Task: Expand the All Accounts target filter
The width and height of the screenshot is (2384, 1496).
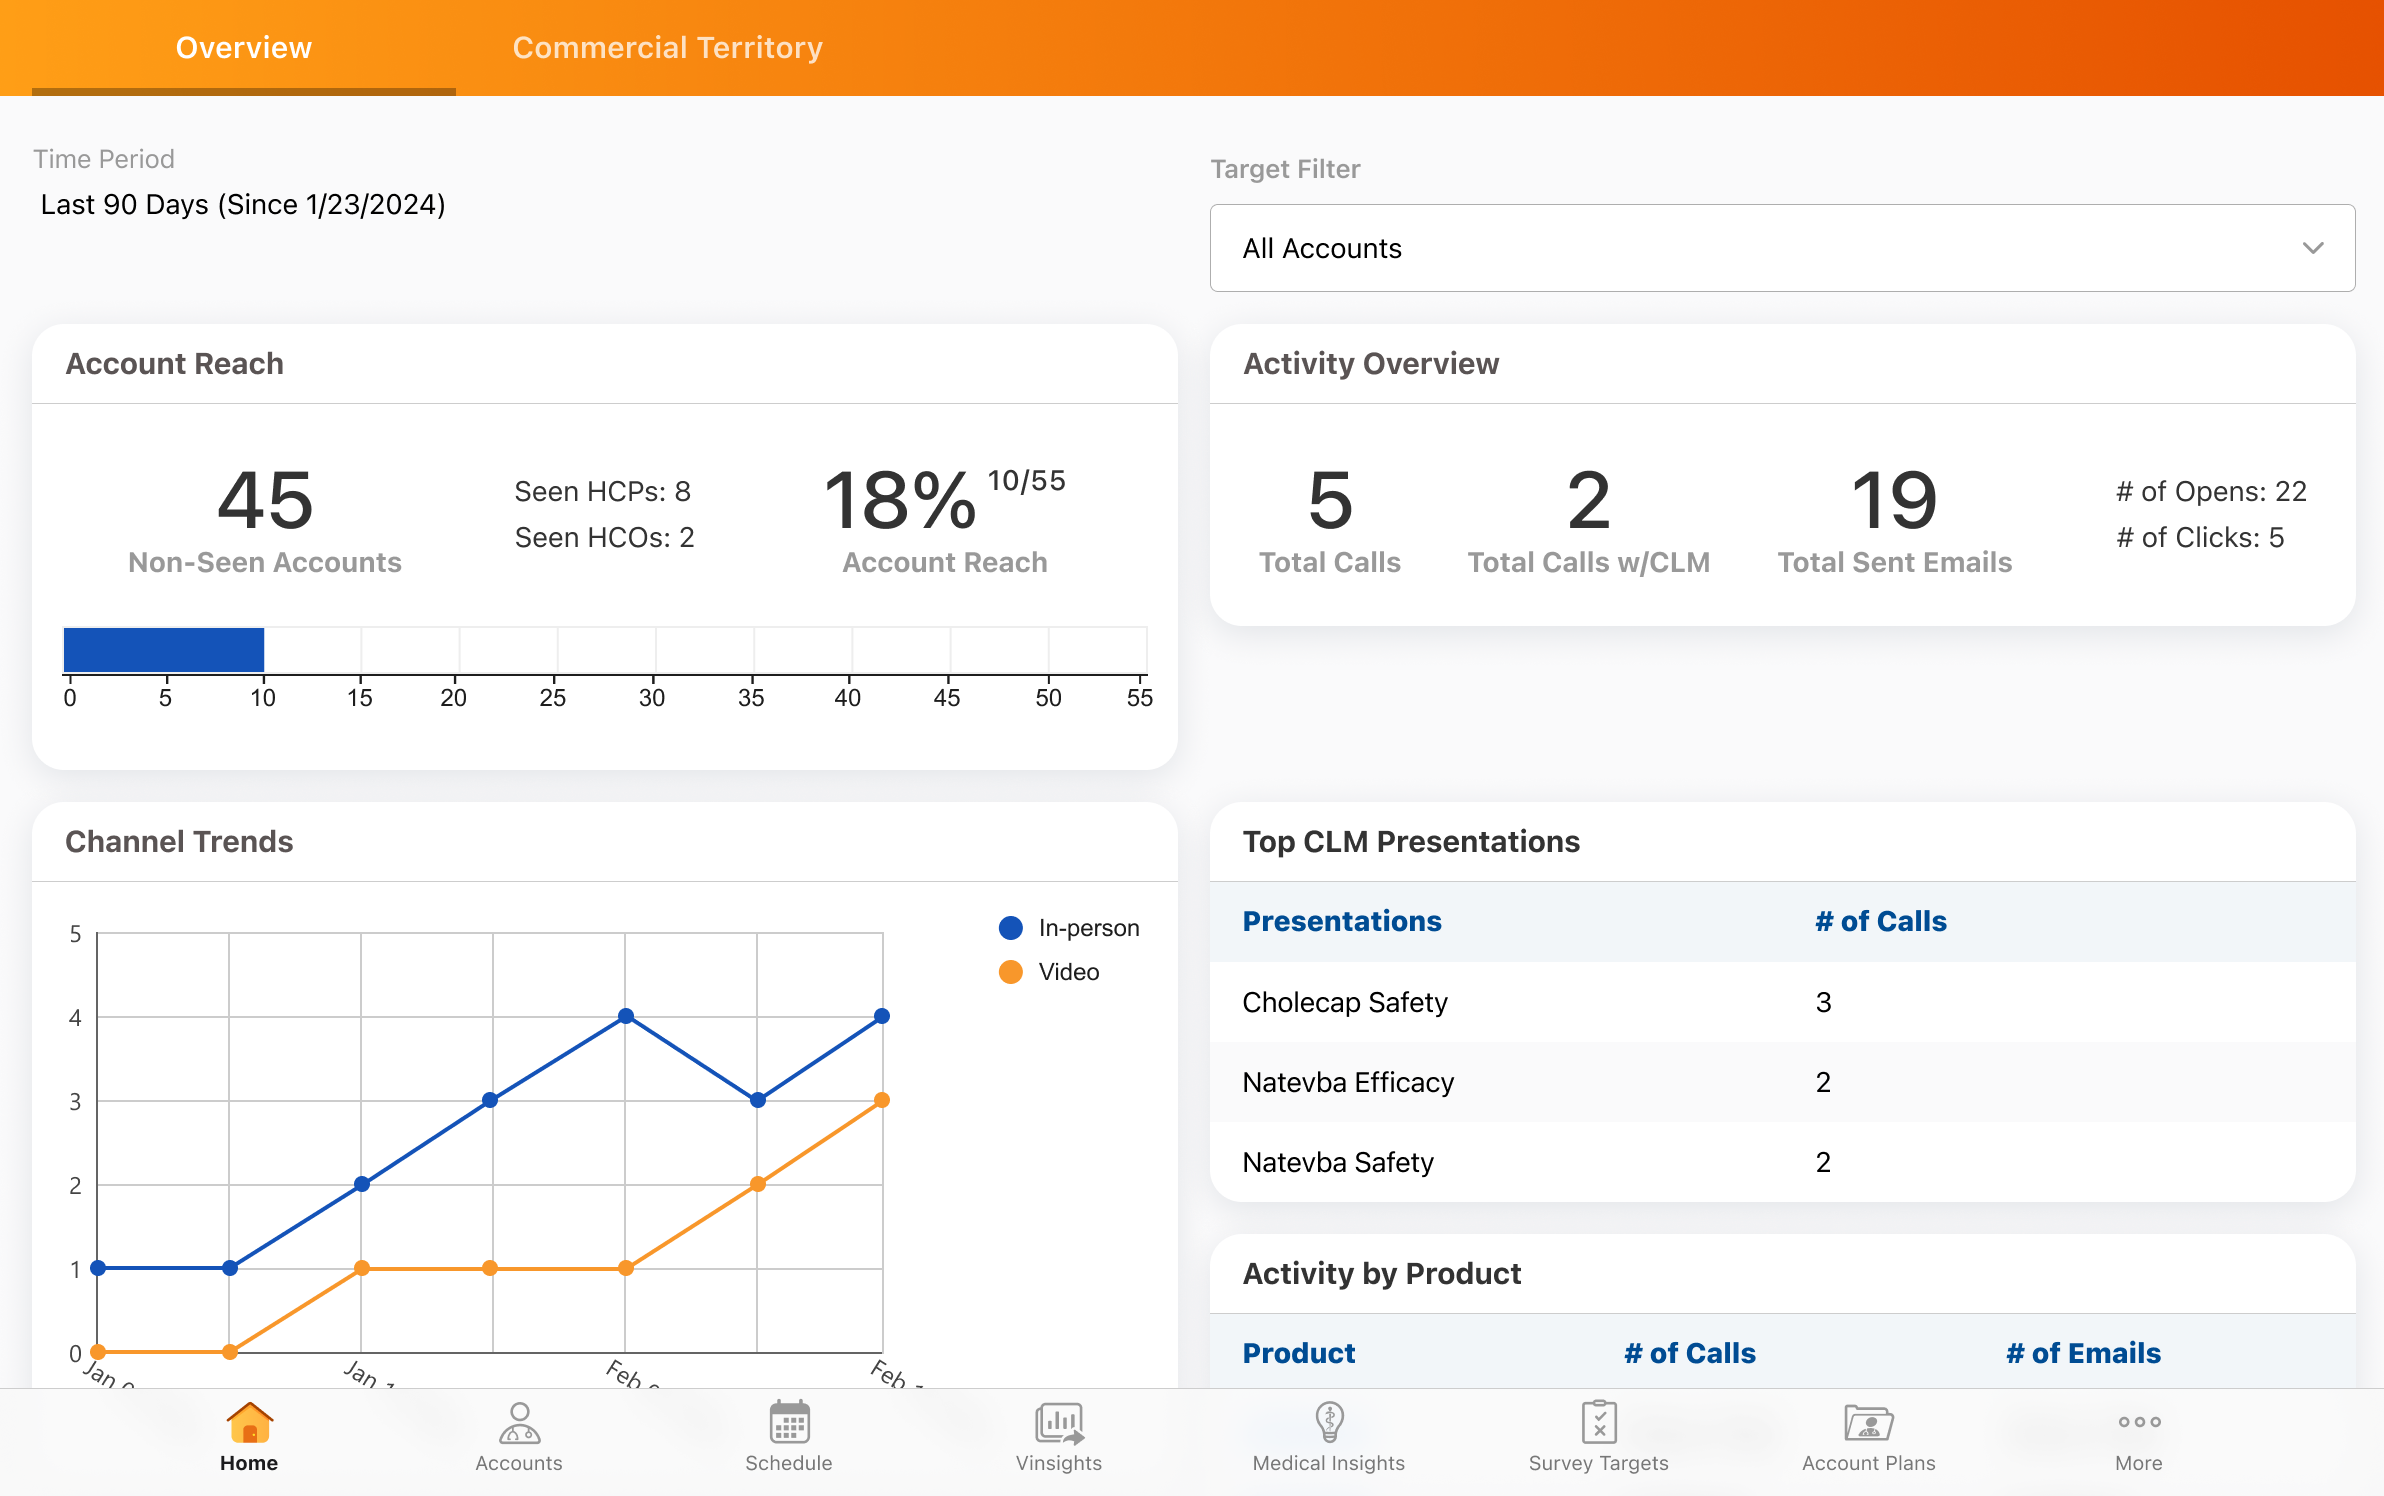Action: [x=1780, y=248]
